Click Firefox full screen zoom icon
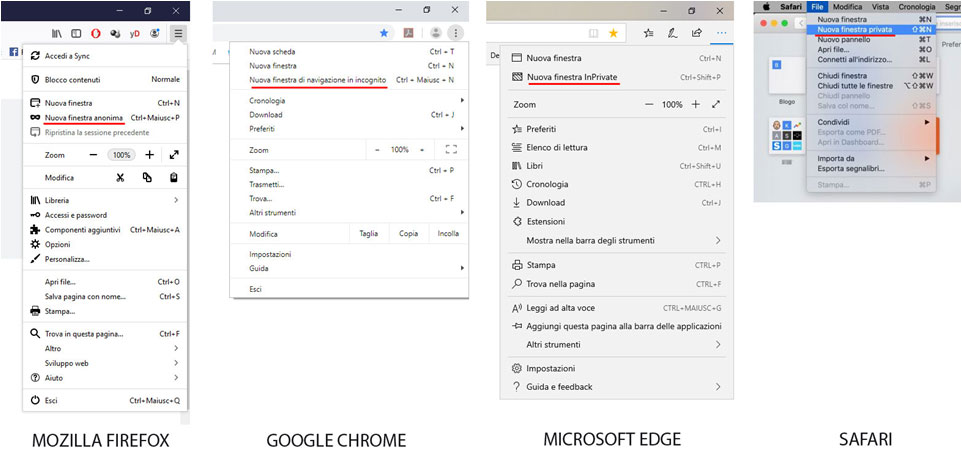The height and width of the screenshot is (455, 962). coord(174,155)
